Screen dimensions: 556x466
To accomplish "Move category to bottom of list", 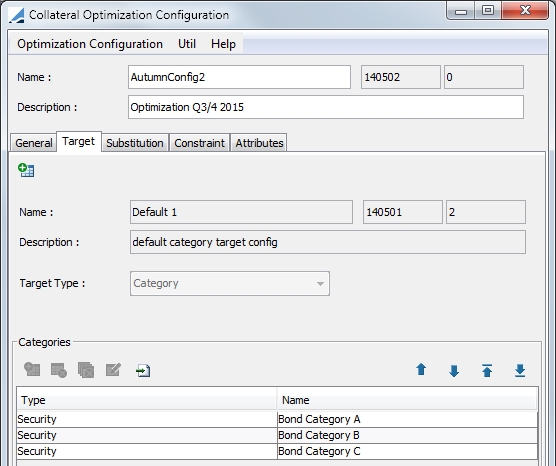I will point(520,371).
